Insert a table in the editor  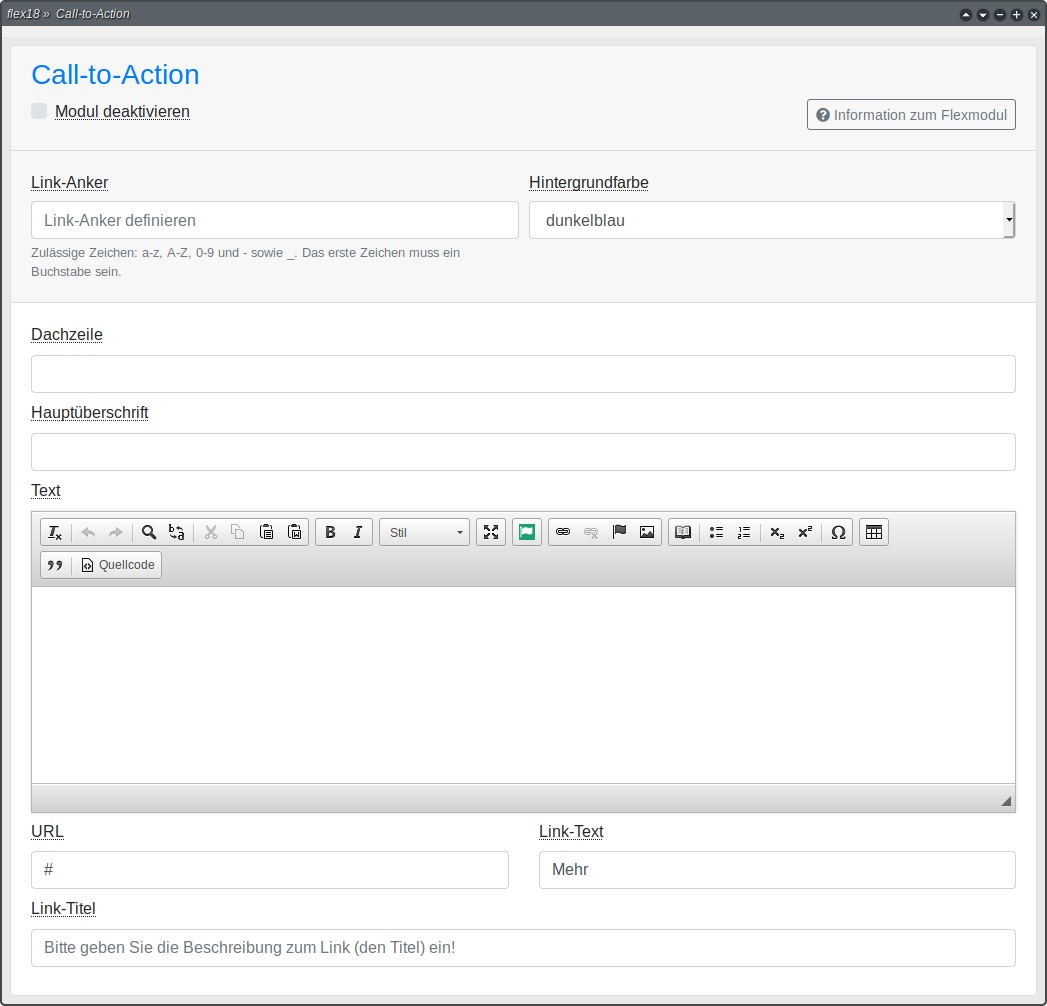click(874, 533)
